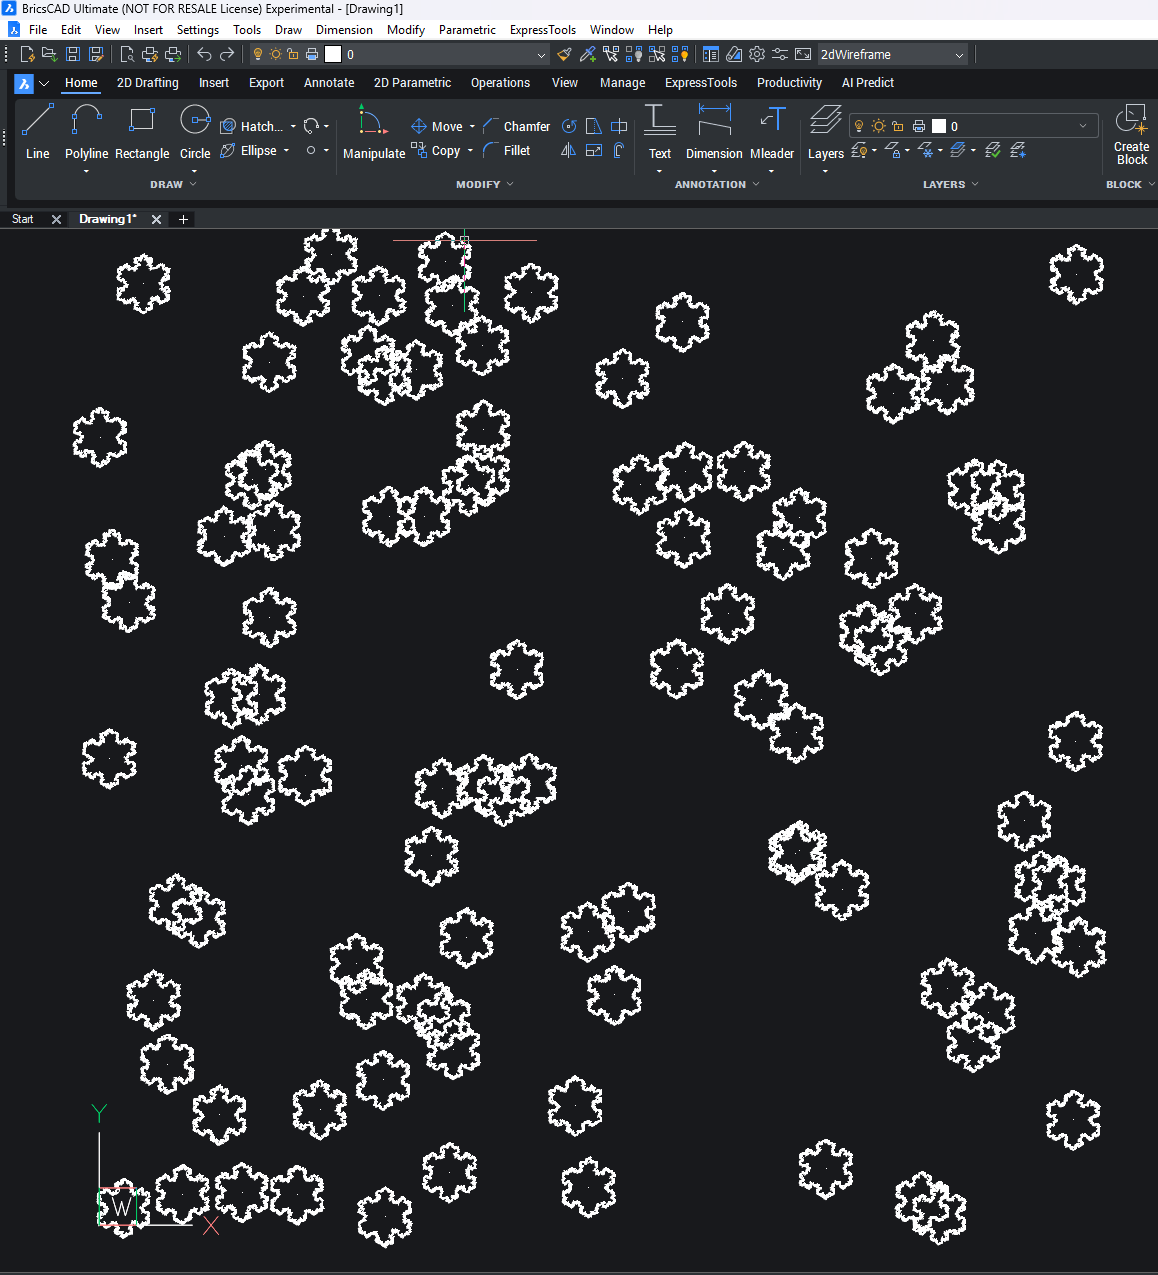Click white color swatch in ribbon Layers dropdown
1158x1275 pixels.
[x=938, y=126]
